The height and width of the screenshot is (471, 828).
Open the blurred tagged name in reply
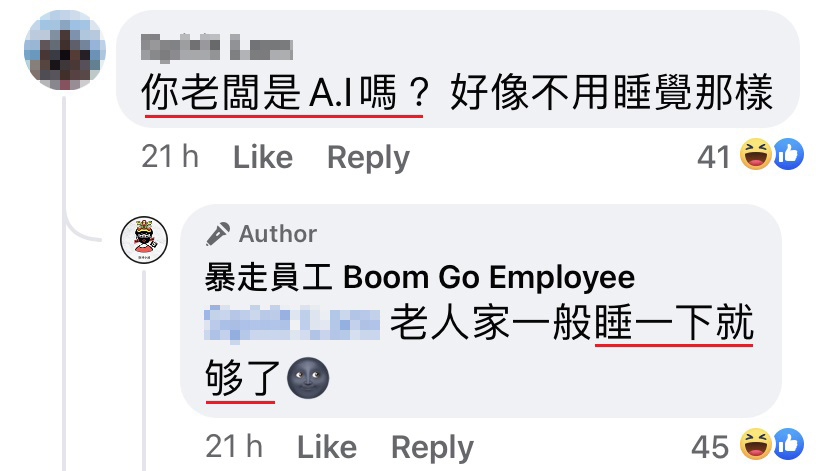coord(292,323)
